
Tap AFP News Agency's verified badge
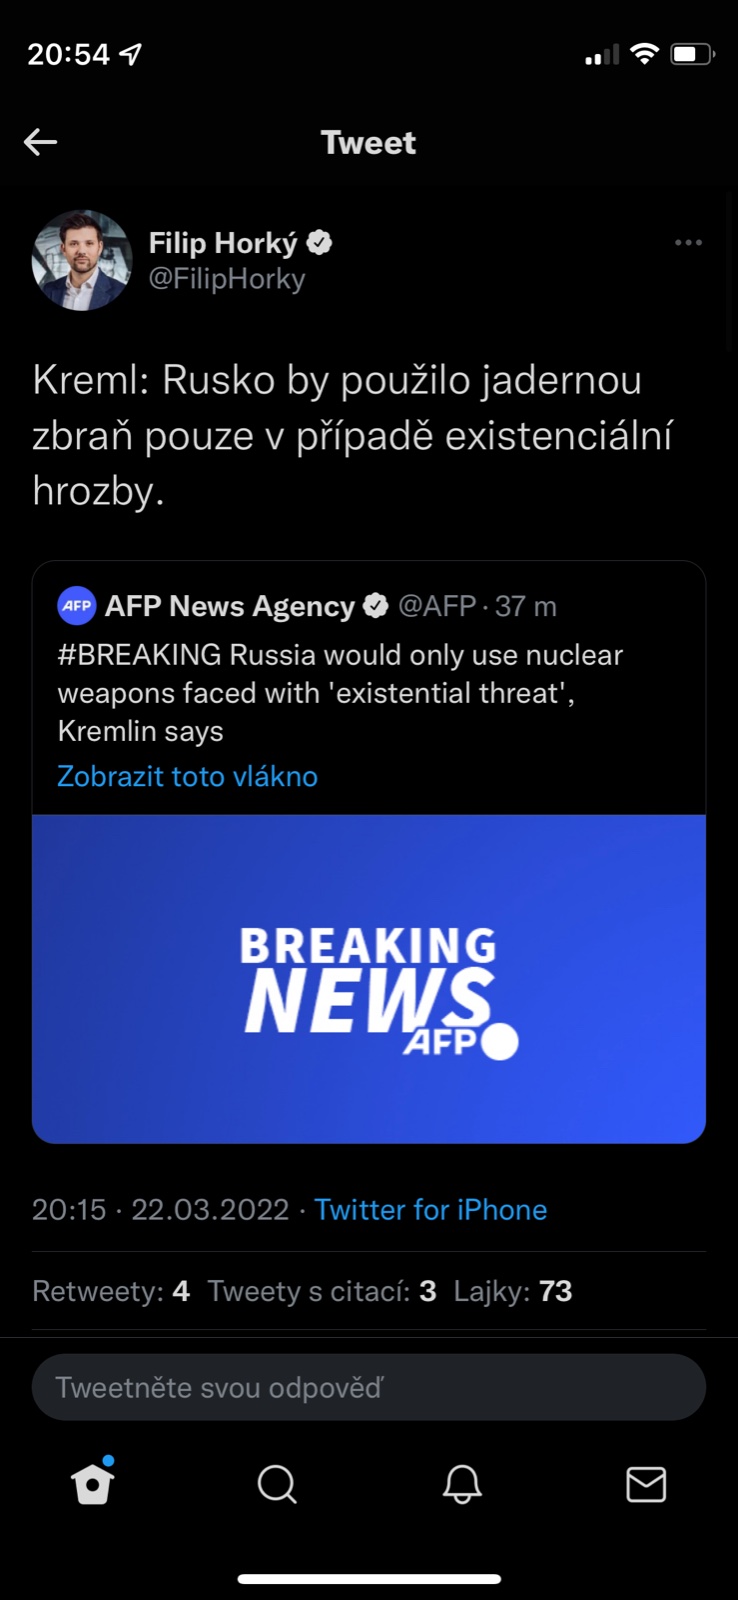point(376,606)
